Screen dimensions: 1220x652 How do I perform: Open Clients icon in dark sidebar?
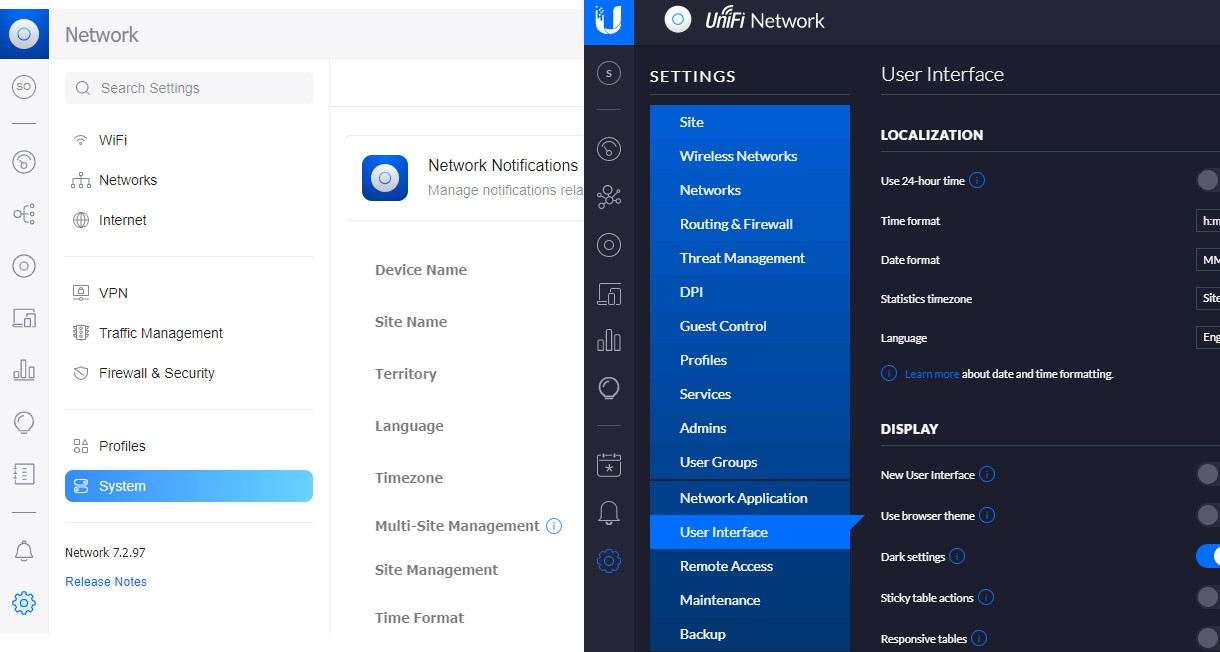click(x=609, y=293)
